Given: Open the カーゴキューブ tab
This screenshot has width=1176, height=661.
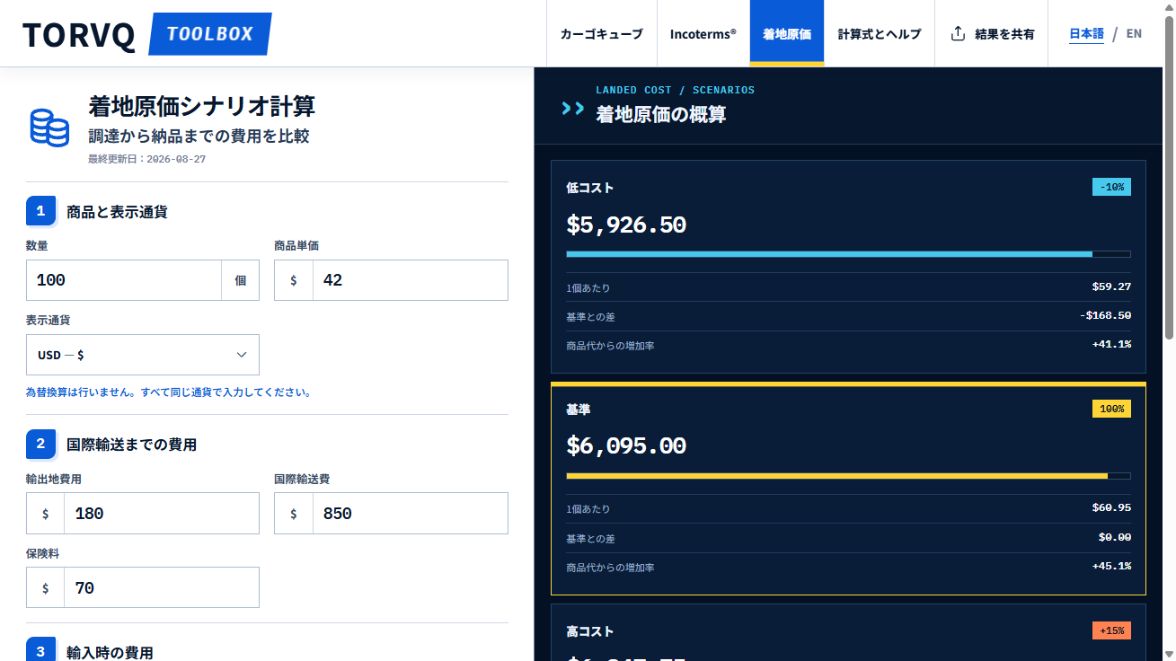Looking at the screenshot, I should point(602,34).
